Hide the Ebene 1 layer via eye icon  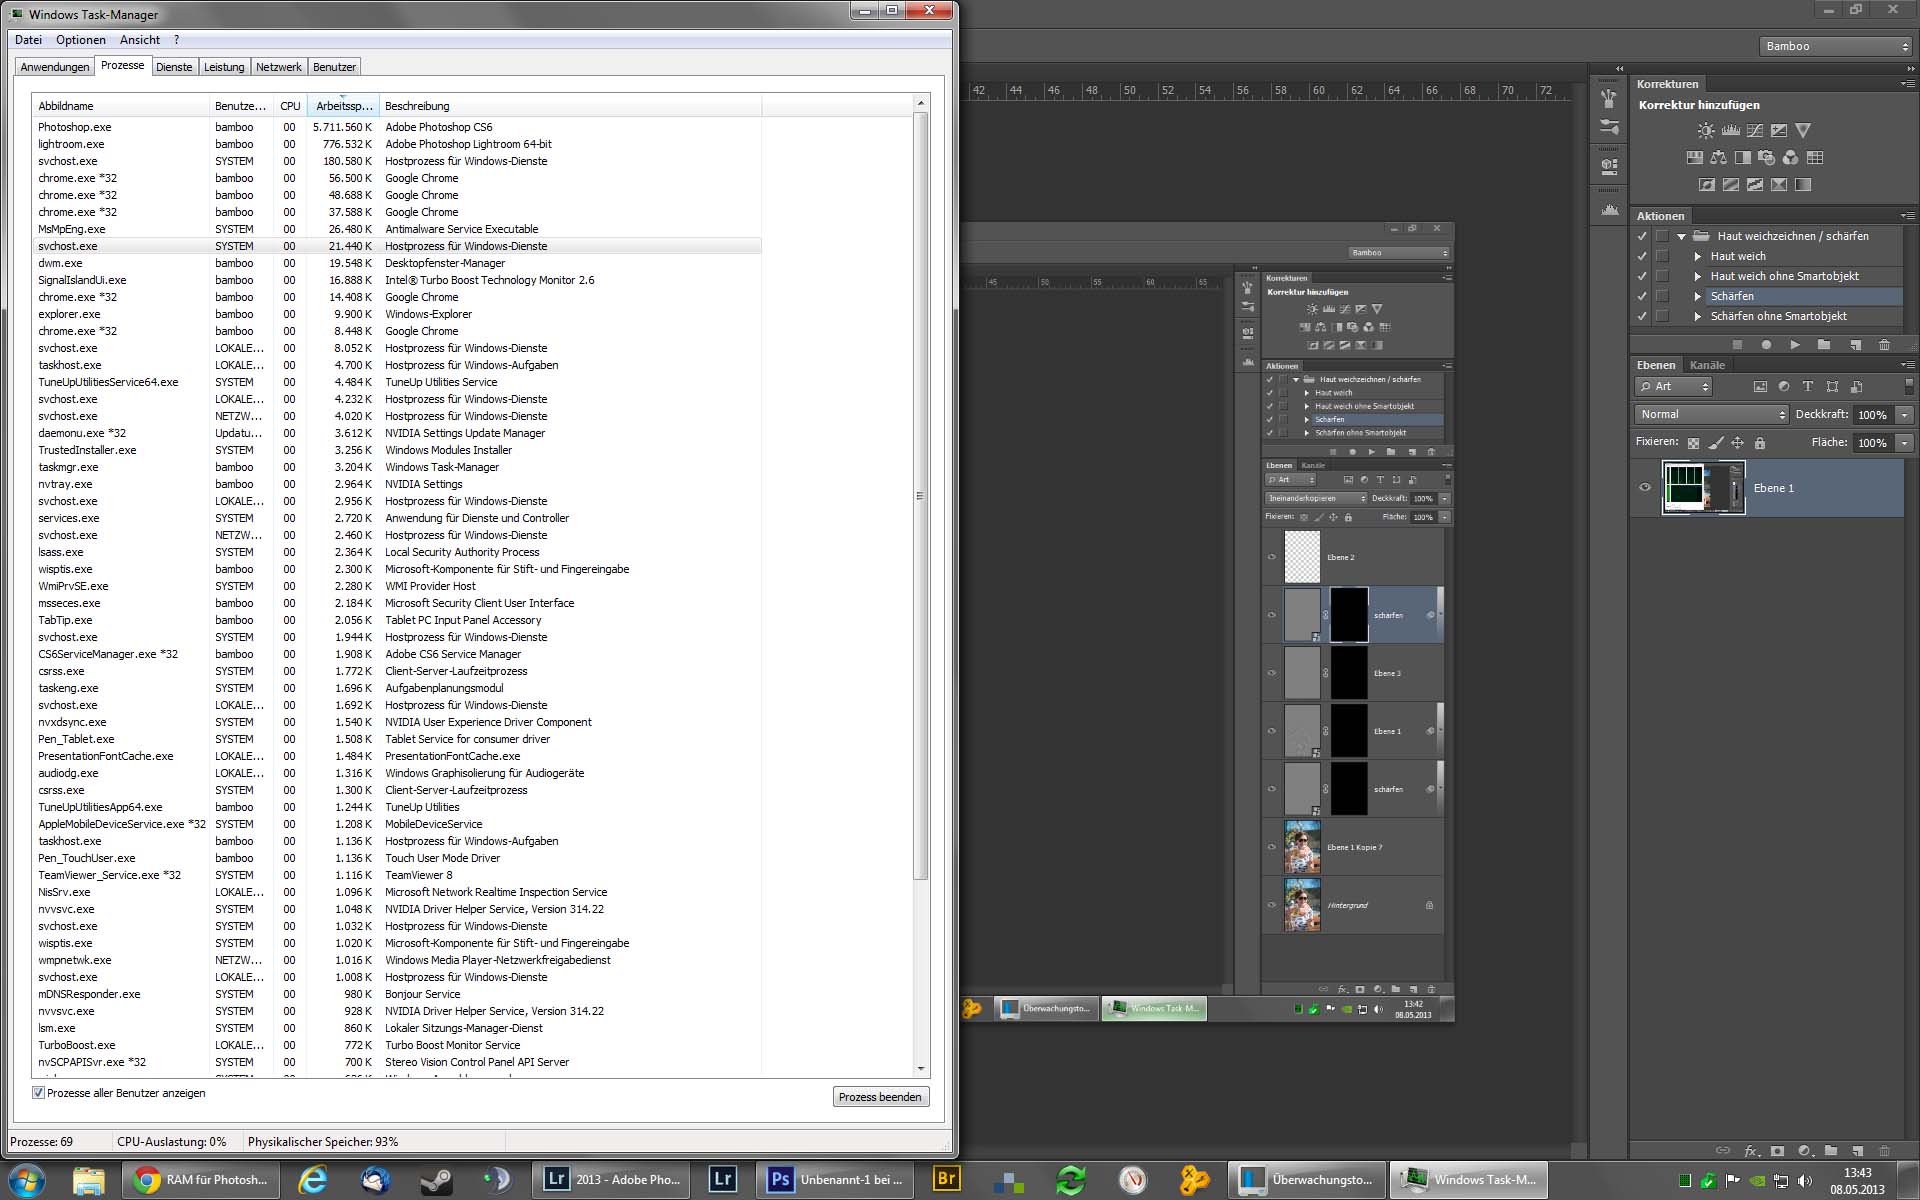tap(1645, 488)
